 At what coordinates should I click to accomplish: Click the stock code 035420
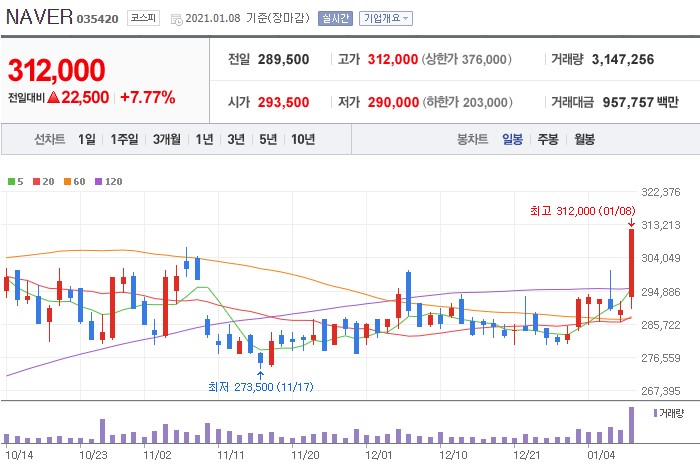click(x=97, y=19)
